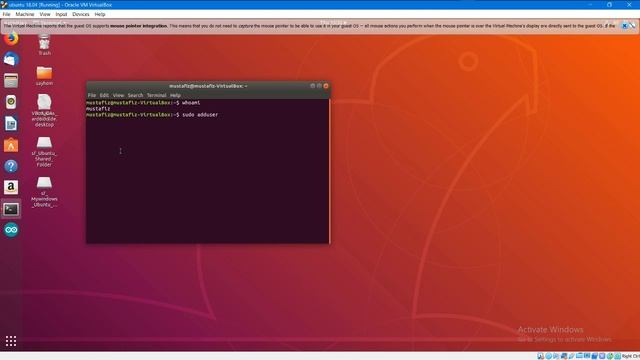Image resolution: width=640 pixels, height=360 pixels.
Task: Open the VirtualBox File menu
Action: (x=7, y=14)
